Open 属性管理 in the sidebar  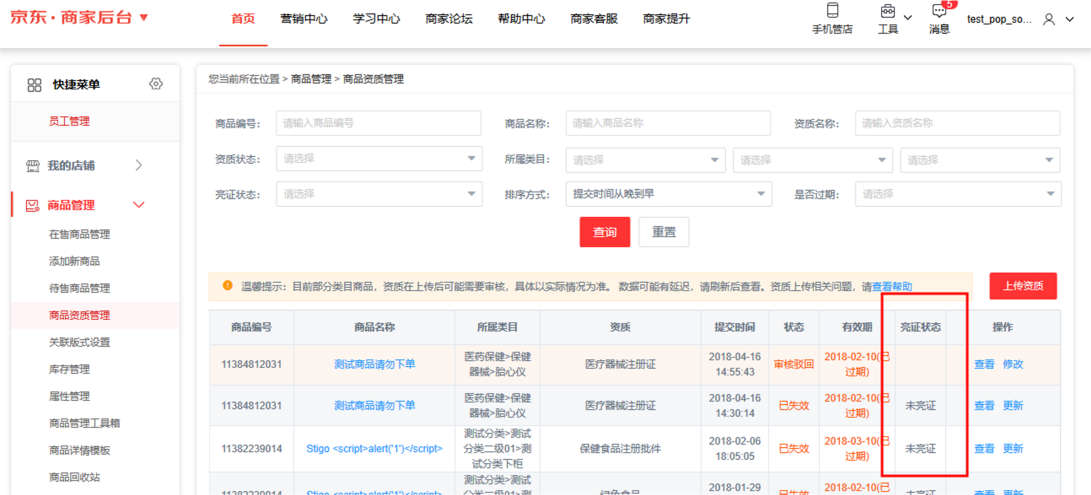tap(69, 397)
